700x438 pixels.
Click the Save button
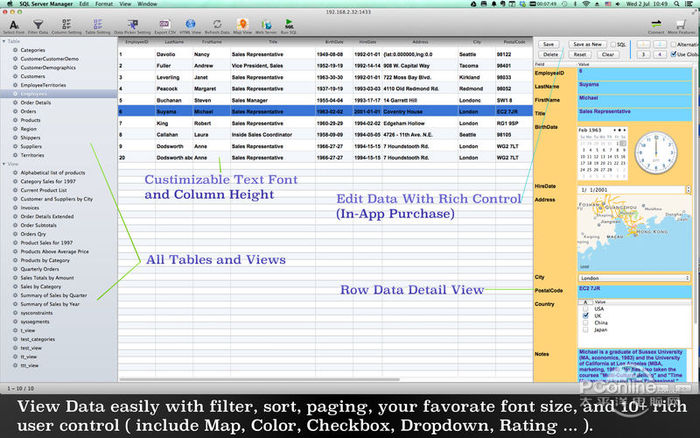[x=548, y=45]
